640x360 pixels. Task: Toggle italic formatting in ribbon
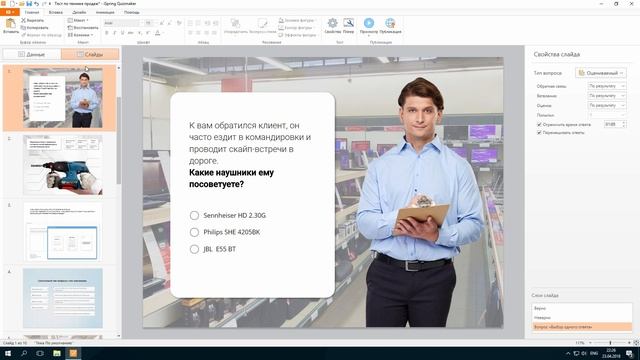click(x=114, y=33)
